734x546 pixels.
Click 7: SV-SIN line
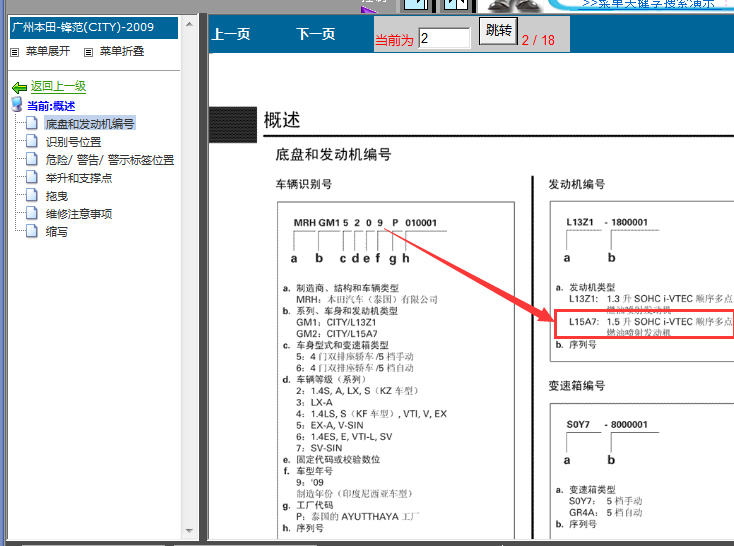click(x=319, y=448)
